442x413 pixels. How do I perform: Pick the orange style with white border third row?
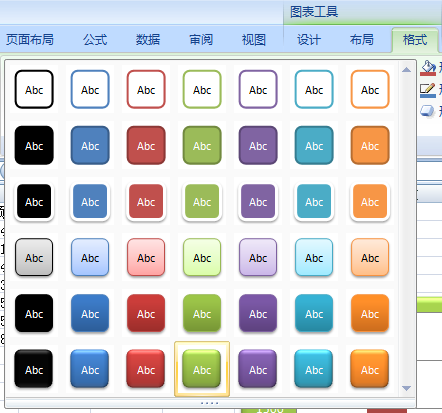370,202
